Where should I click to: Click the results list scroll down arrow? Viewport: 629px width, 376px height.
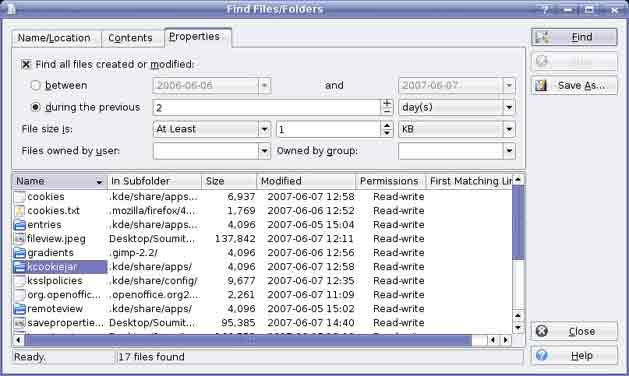point(518,328)
